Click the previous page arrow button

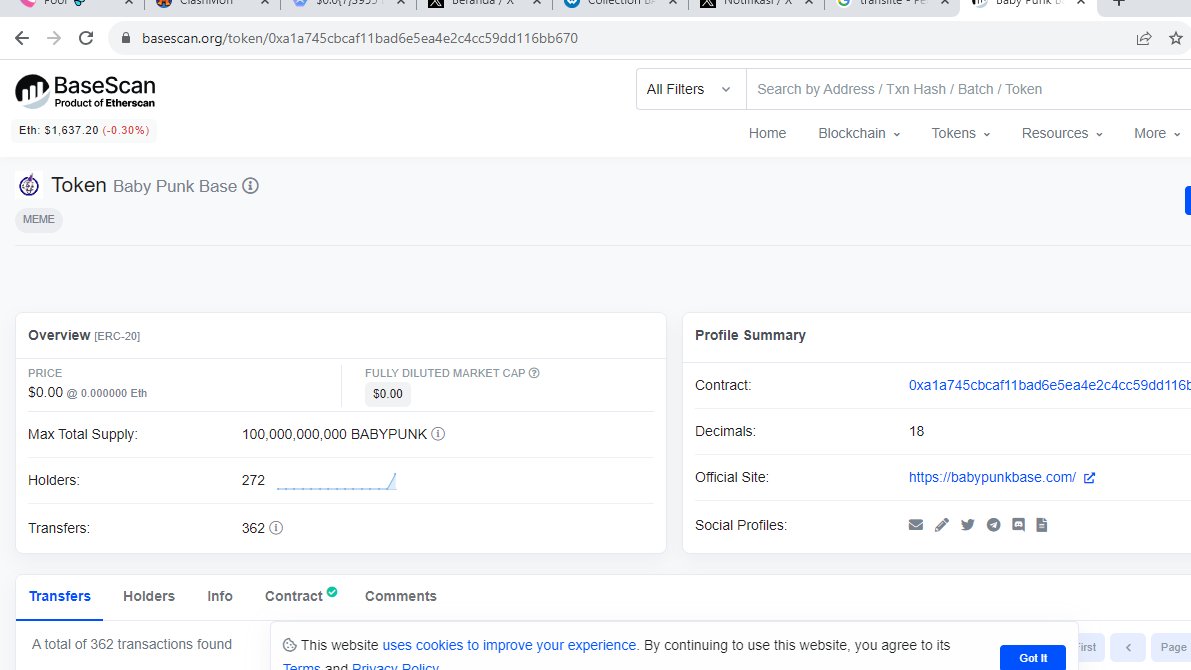click(1128, 647)
